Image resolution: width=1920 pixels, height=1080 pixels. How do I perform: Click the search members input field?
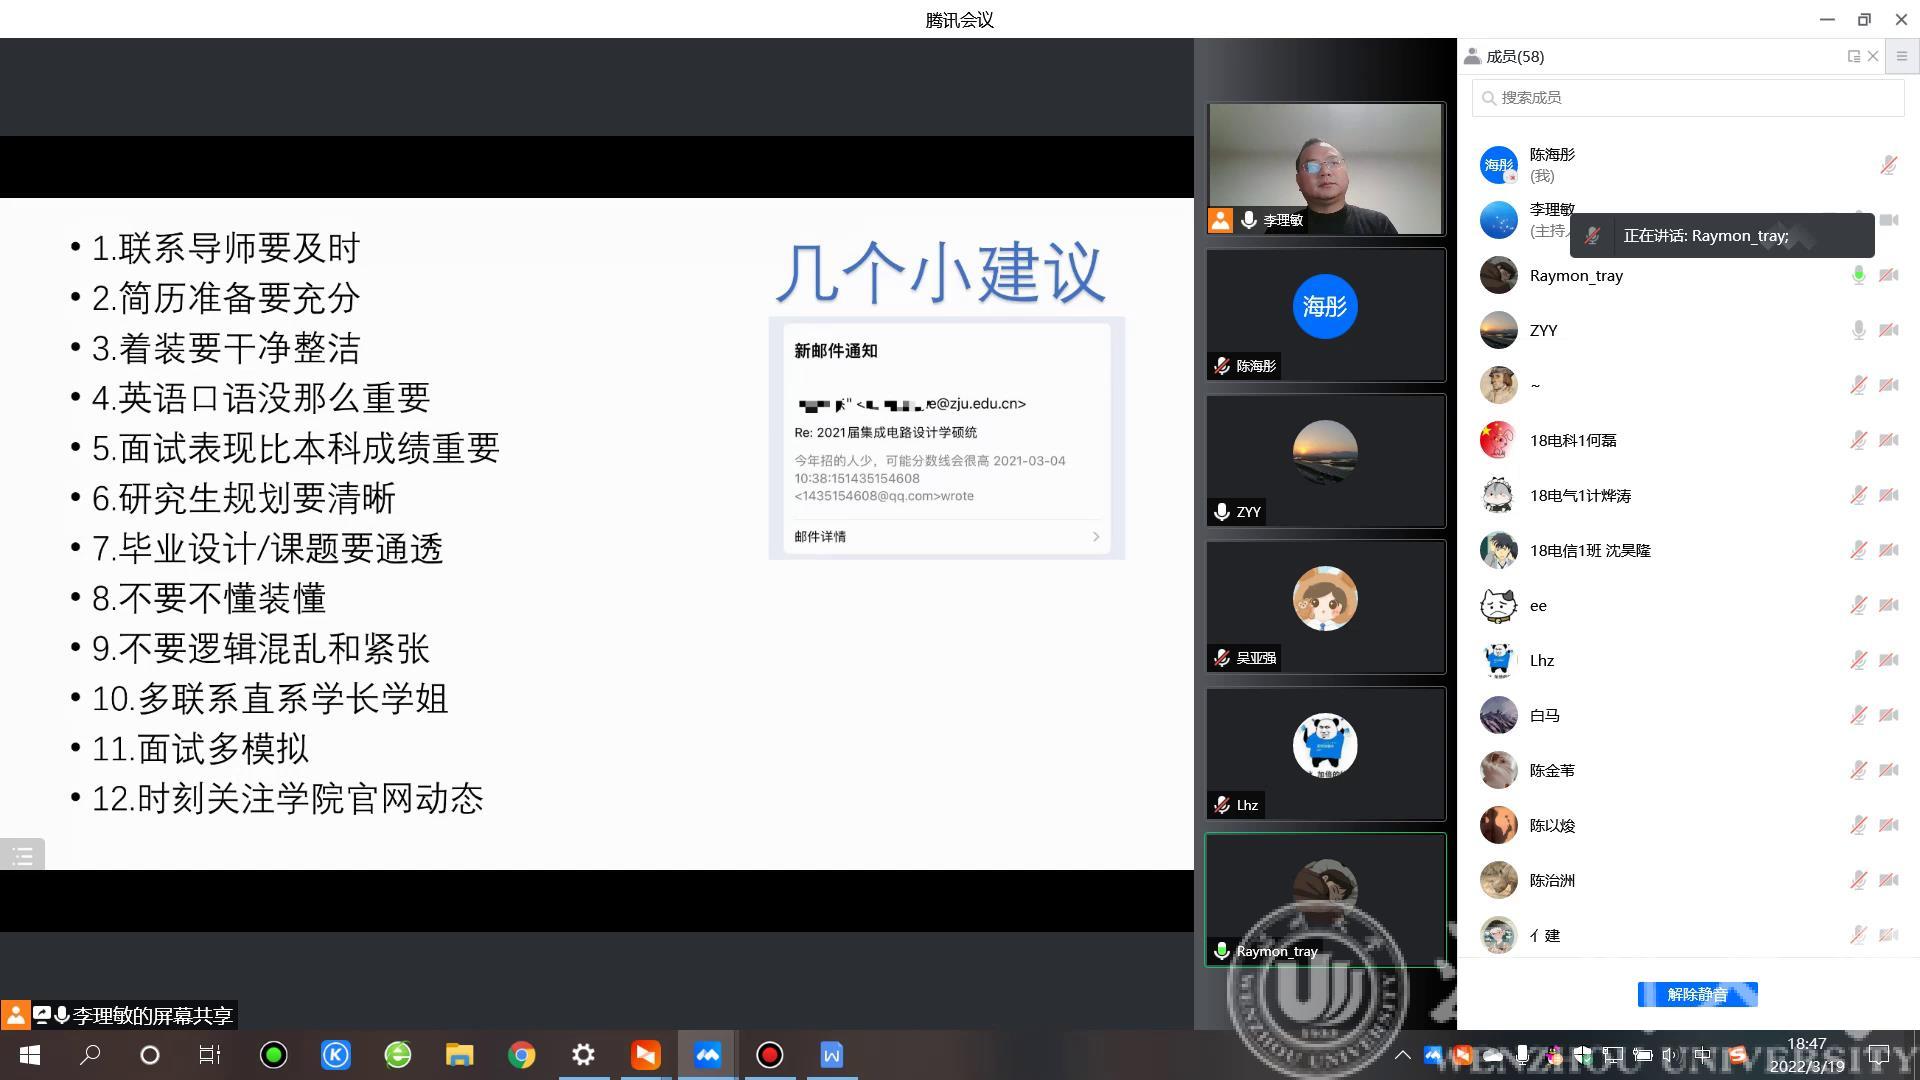(1688, 98)
